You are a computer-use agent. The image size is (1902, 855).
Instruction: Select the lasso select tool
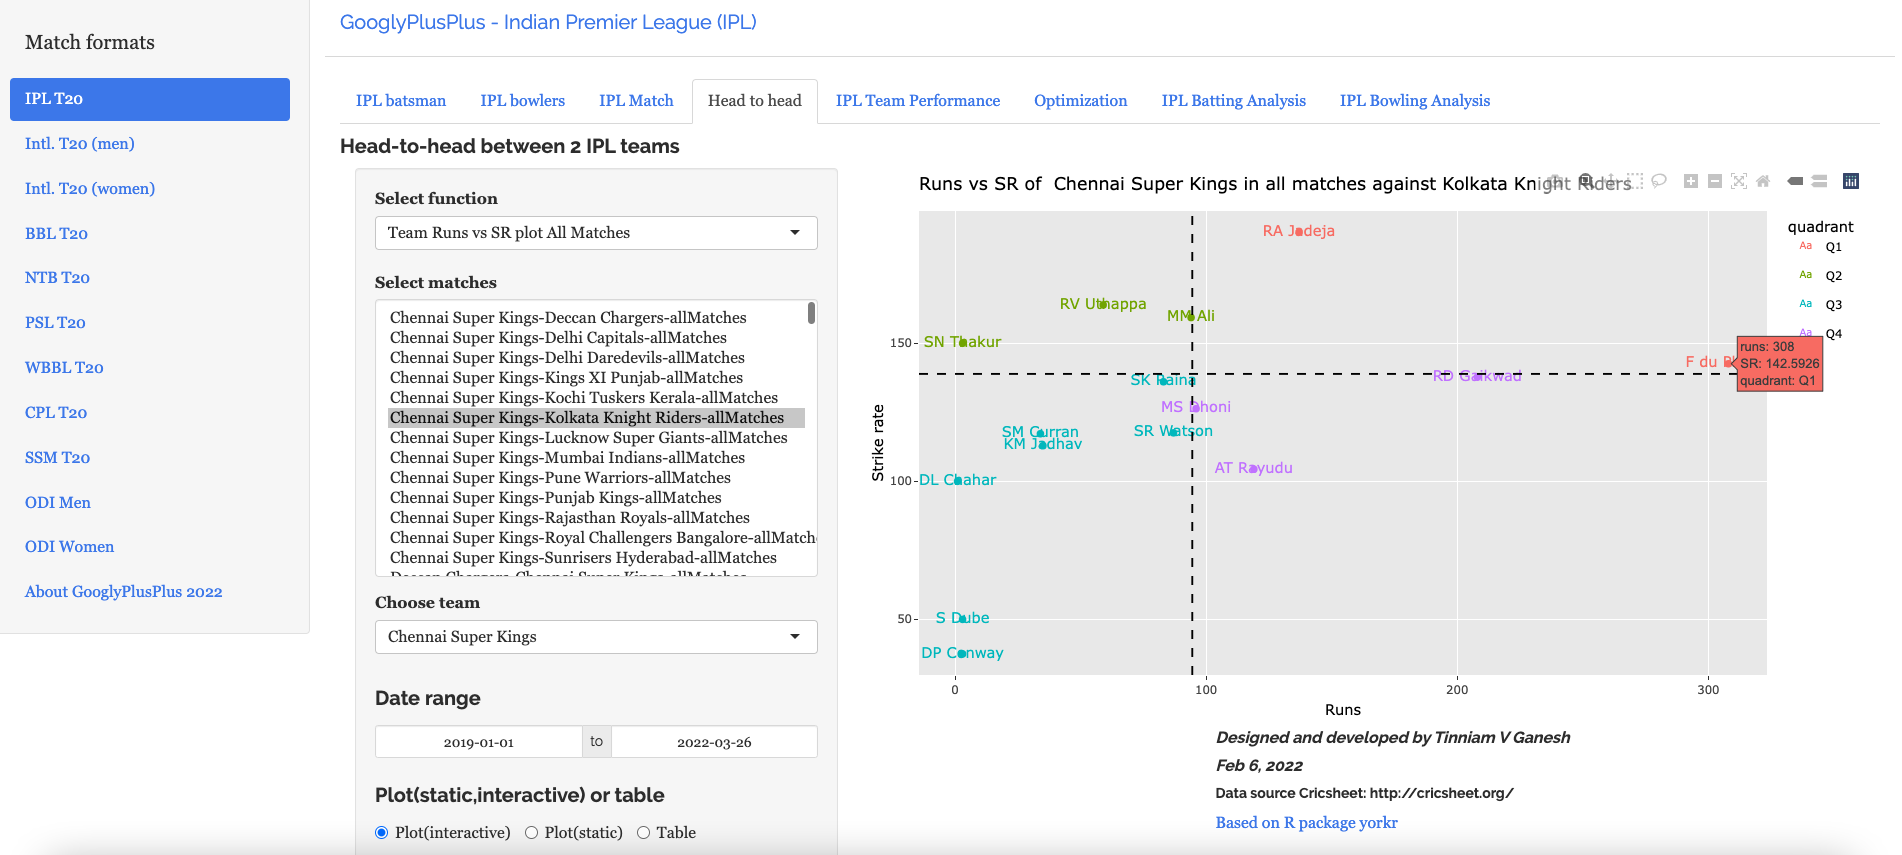tap(1659, 181)
